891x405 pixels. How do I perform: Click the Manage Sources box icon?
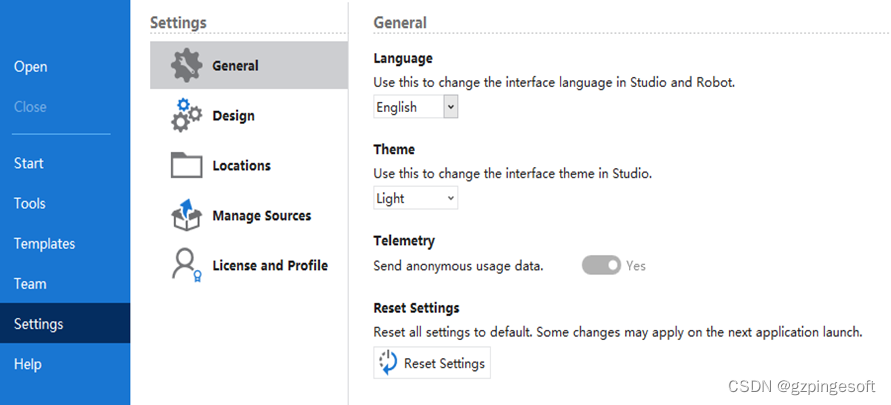click(x=186, y=215)
